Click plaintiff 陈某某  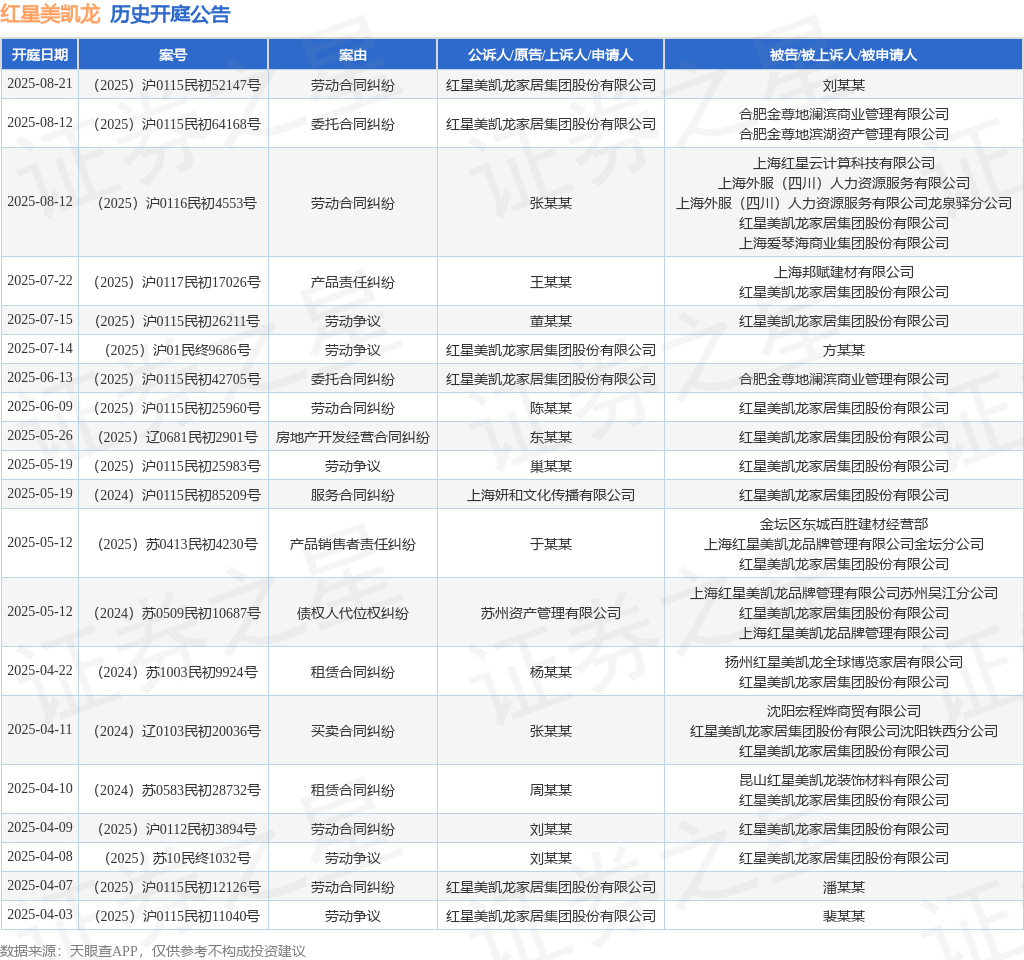551,408
